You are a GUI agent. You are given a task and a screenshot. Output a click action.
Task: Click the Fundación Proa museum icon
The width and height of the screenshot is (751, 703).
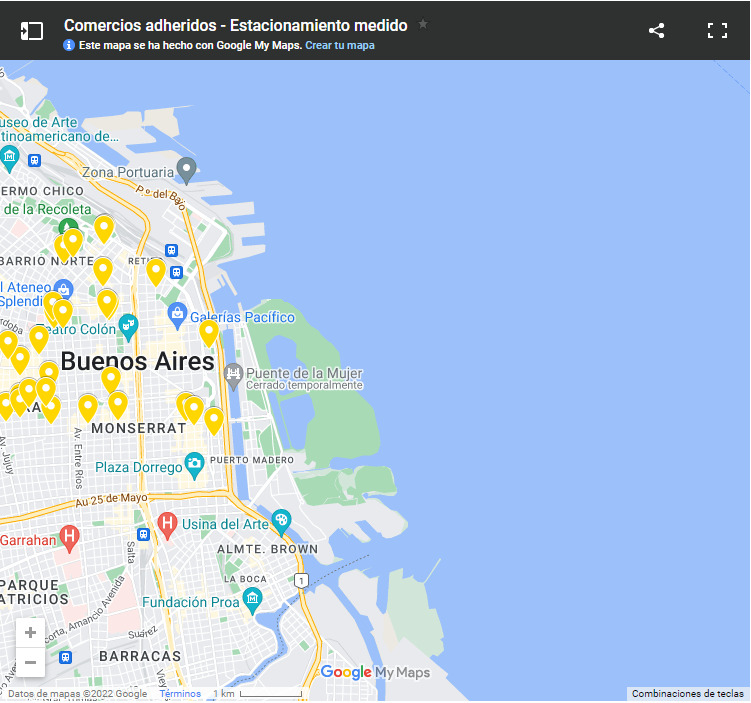click(x=252, y=600)
